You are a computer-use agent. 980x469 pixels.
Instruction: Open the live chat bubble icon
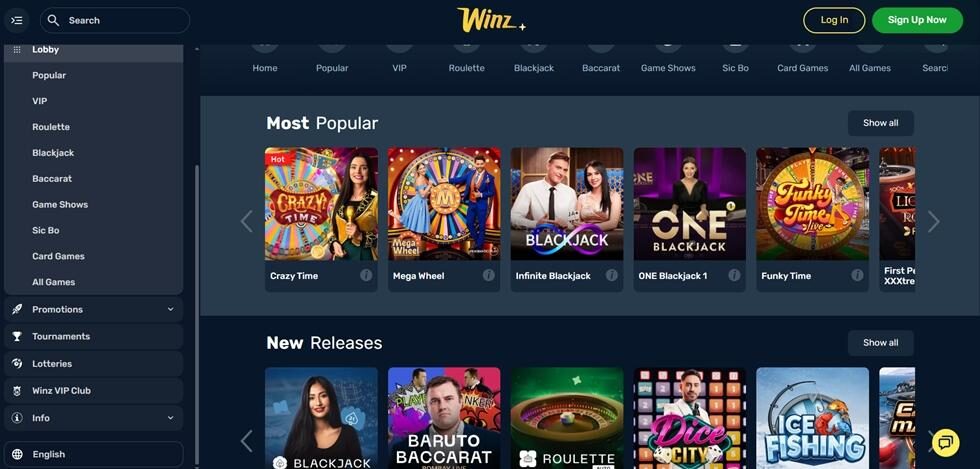click(x=945, y=442)
